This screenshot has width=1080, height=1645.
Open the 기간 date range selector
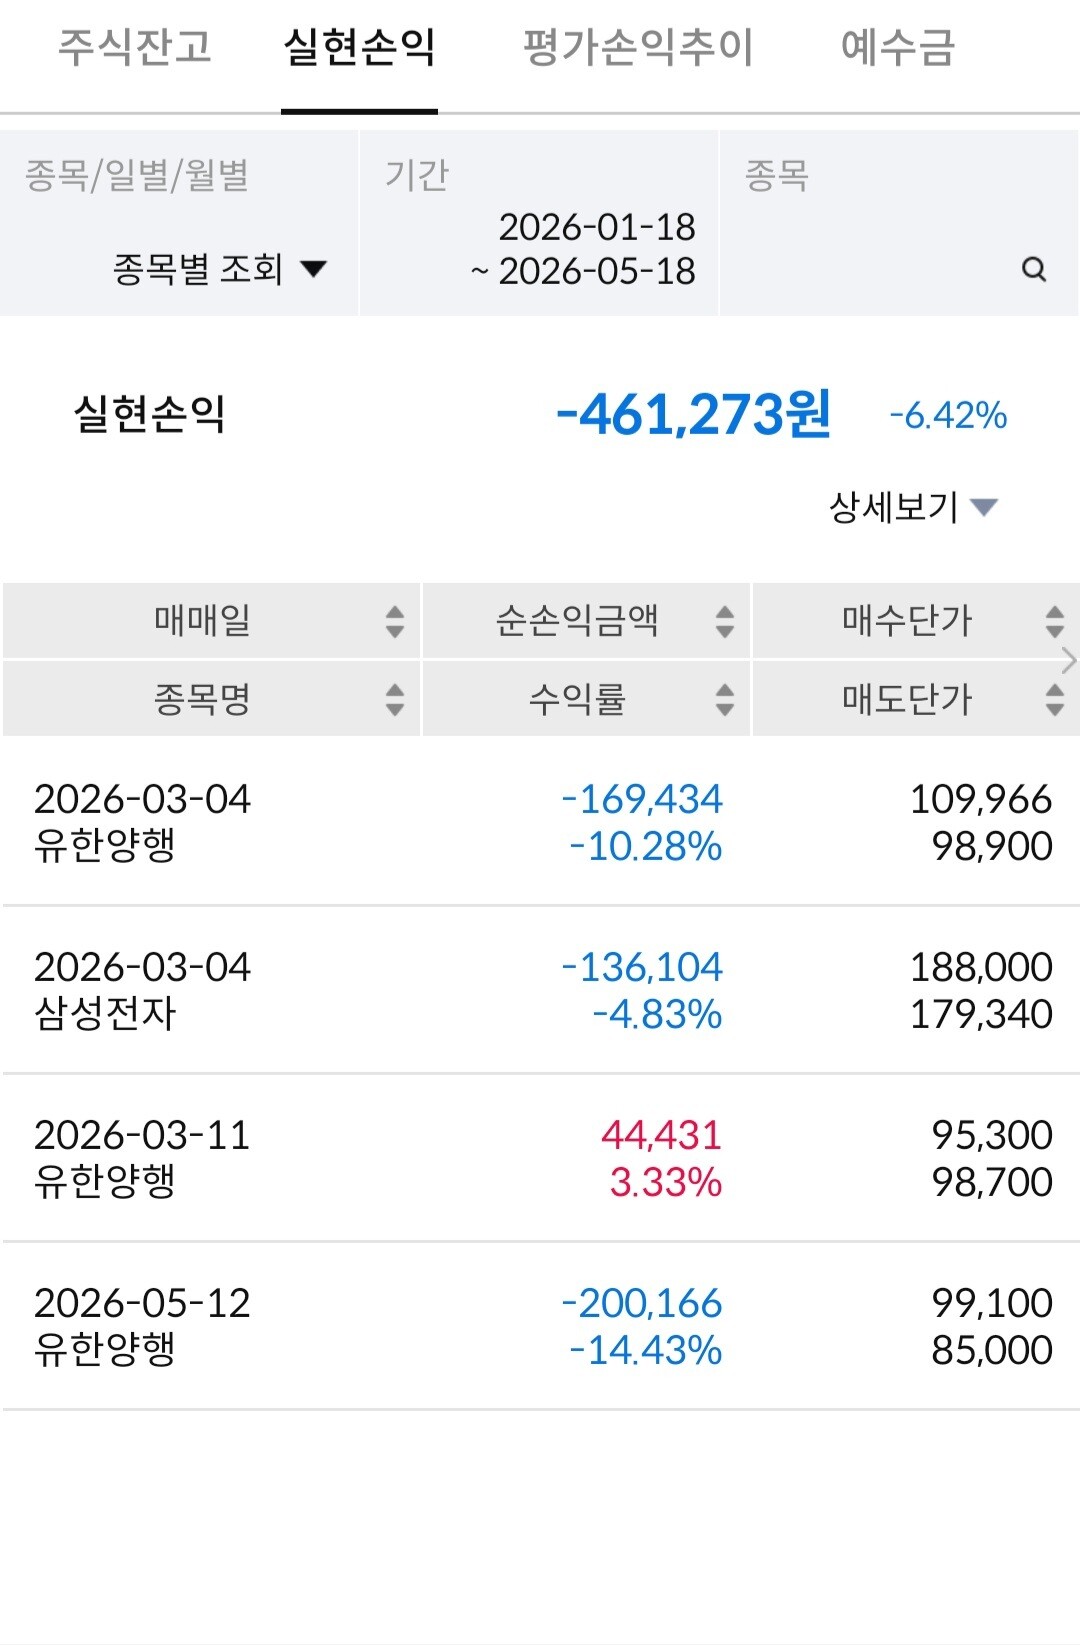[x=538, y=224]
